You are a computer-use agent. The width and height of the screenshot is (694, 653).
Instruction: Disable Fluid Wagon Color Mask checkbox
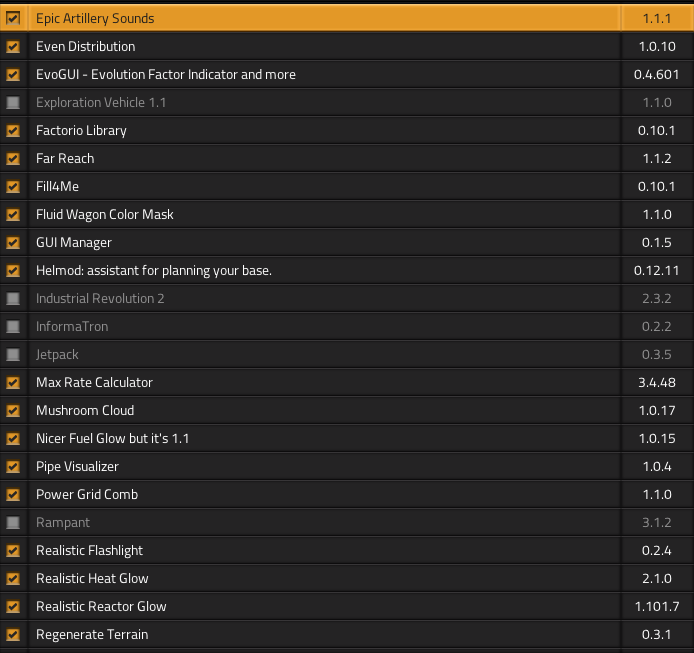[13, 214]
